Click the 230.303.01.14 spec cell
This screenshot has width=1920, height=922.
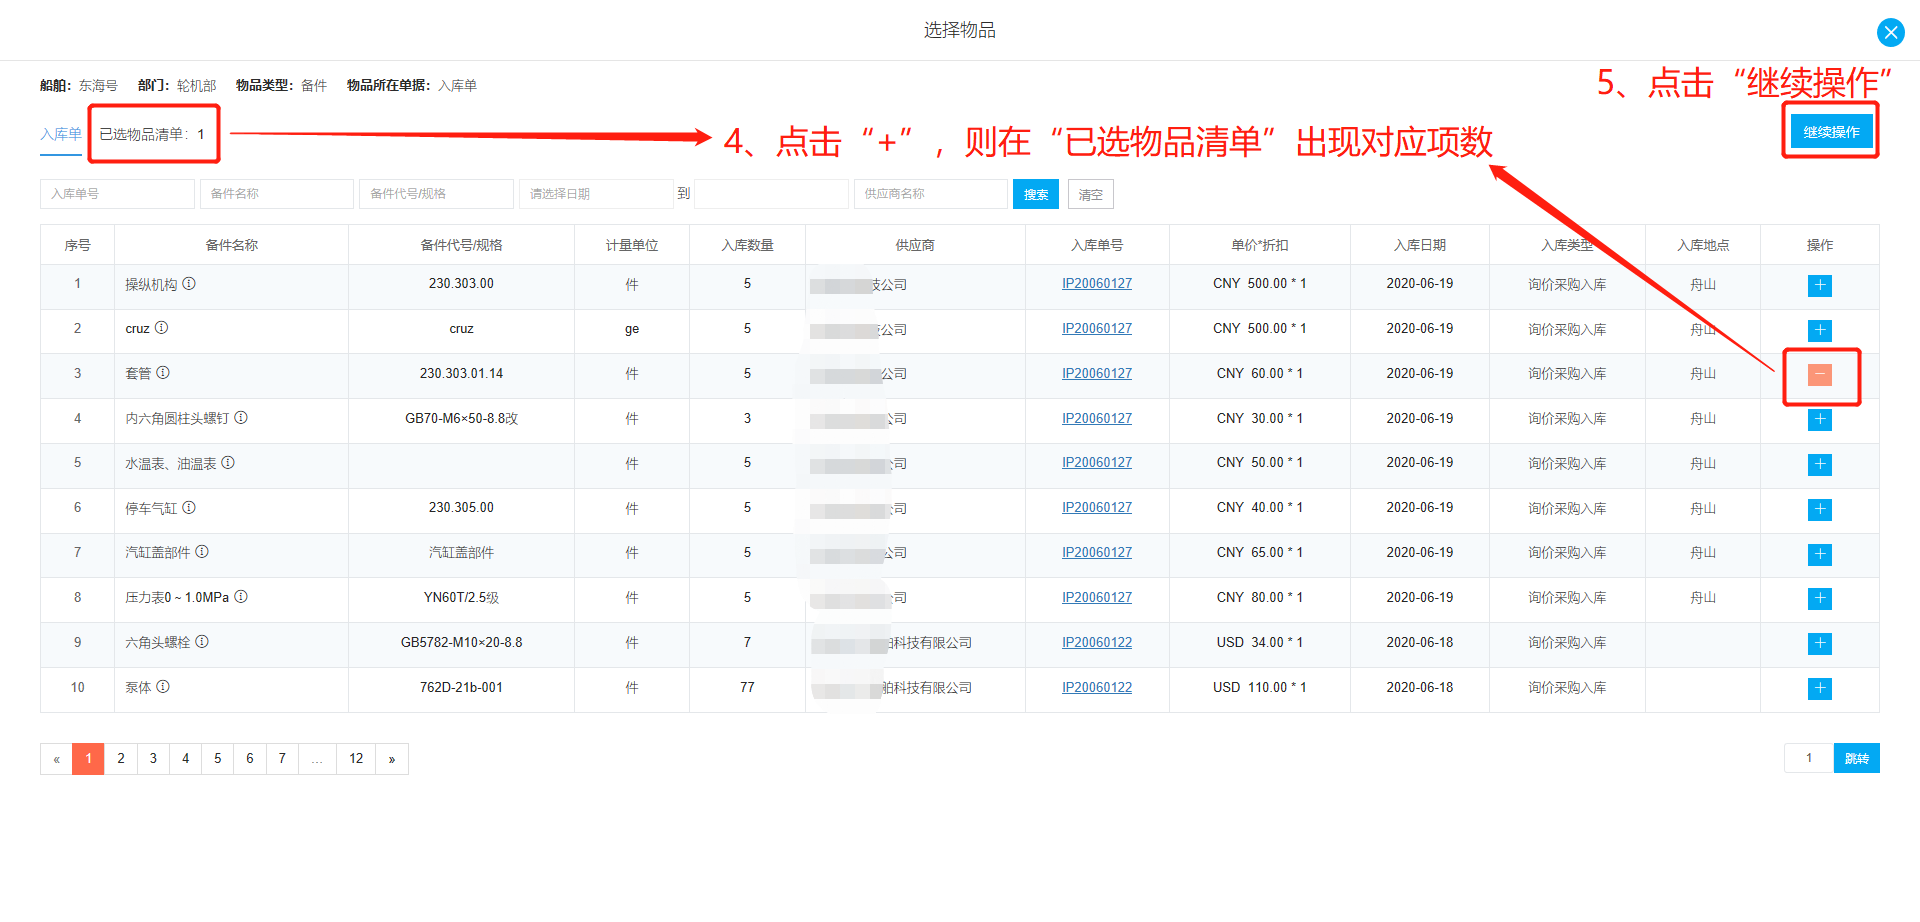461,374
